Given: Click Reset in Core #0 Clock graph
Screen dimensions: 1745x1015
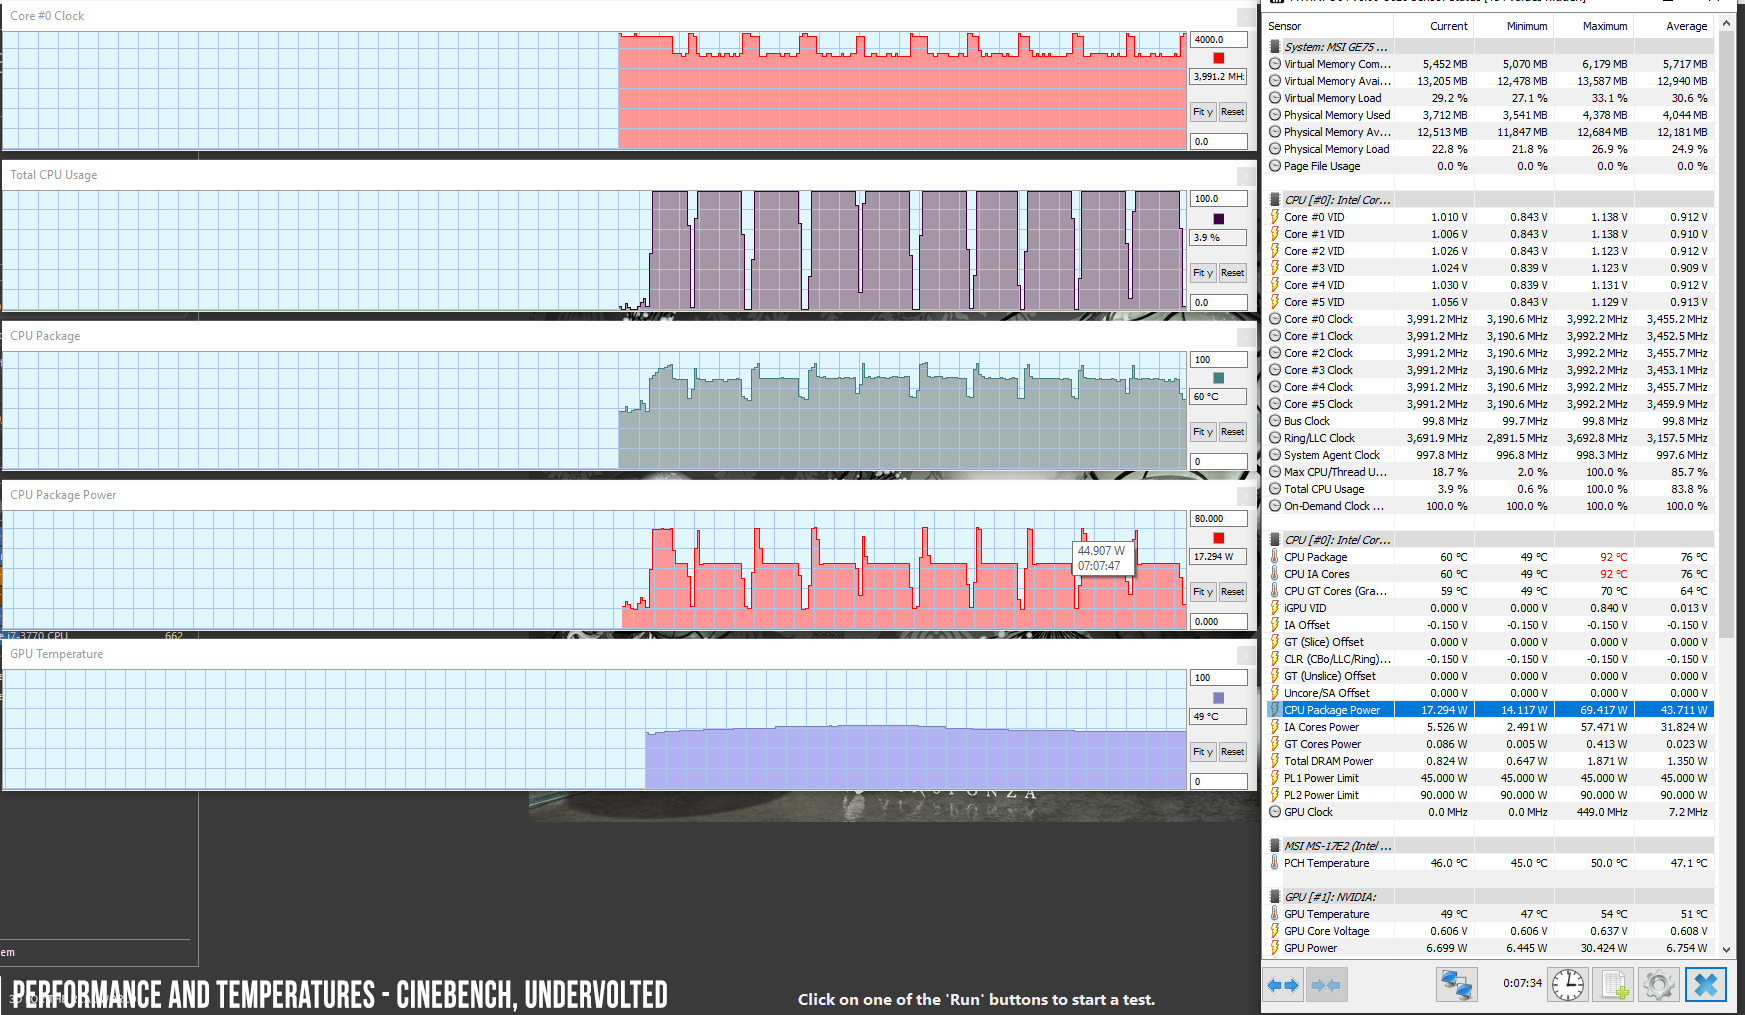Looking at the screenshot, I should (x=1233, y=112).
